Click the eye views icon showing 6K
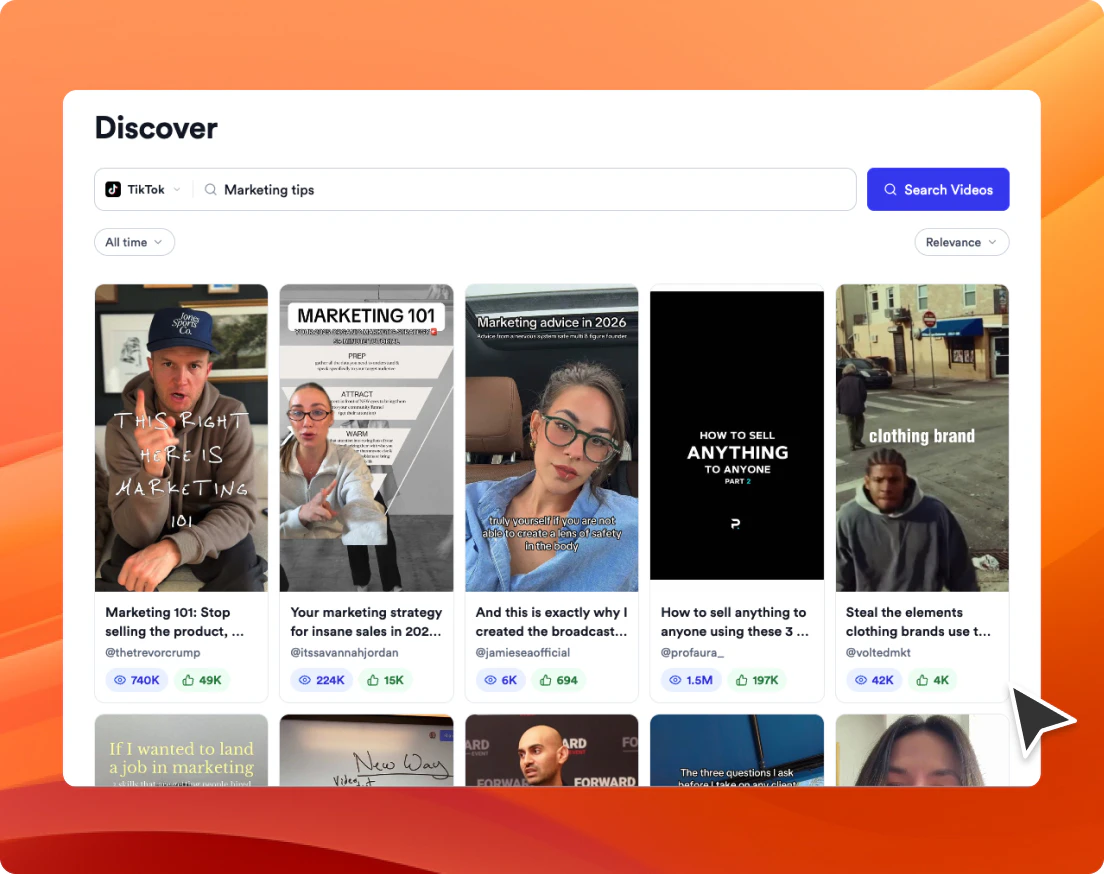This screenshot has width=1104, height=874. [490, 680]
